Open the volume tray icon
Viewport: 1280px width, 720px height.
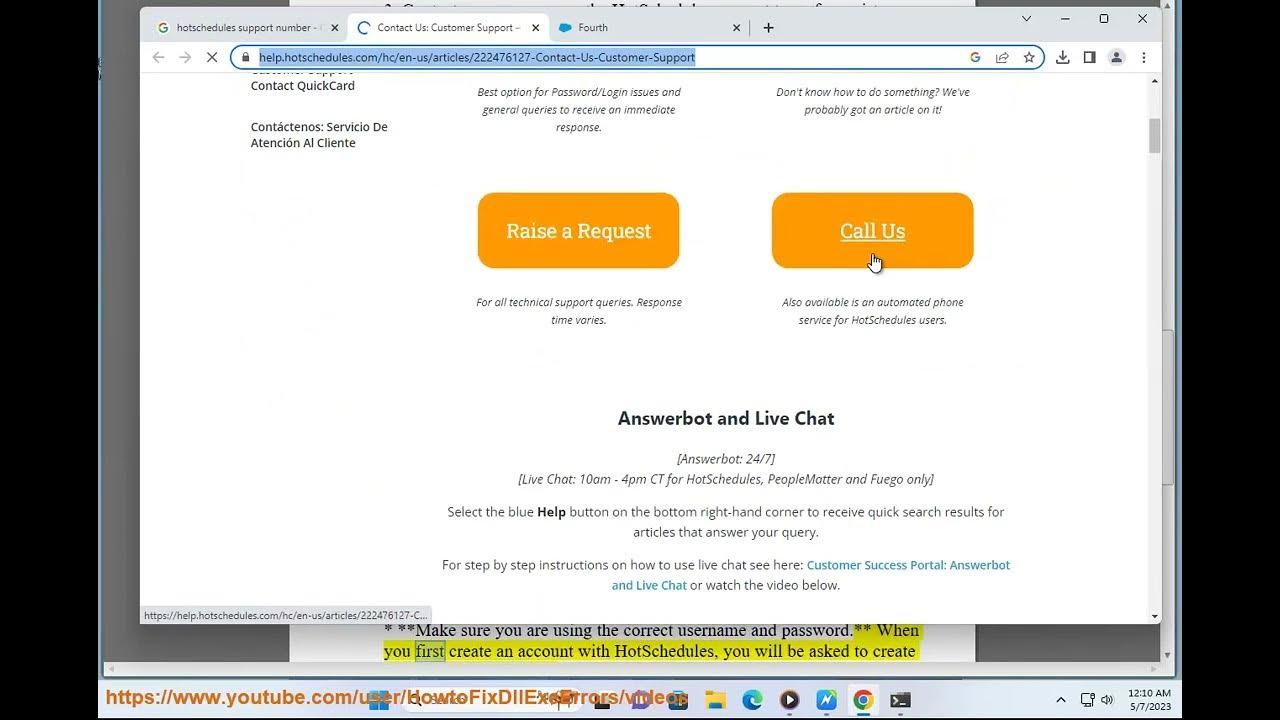click(x=1107, y=700)
